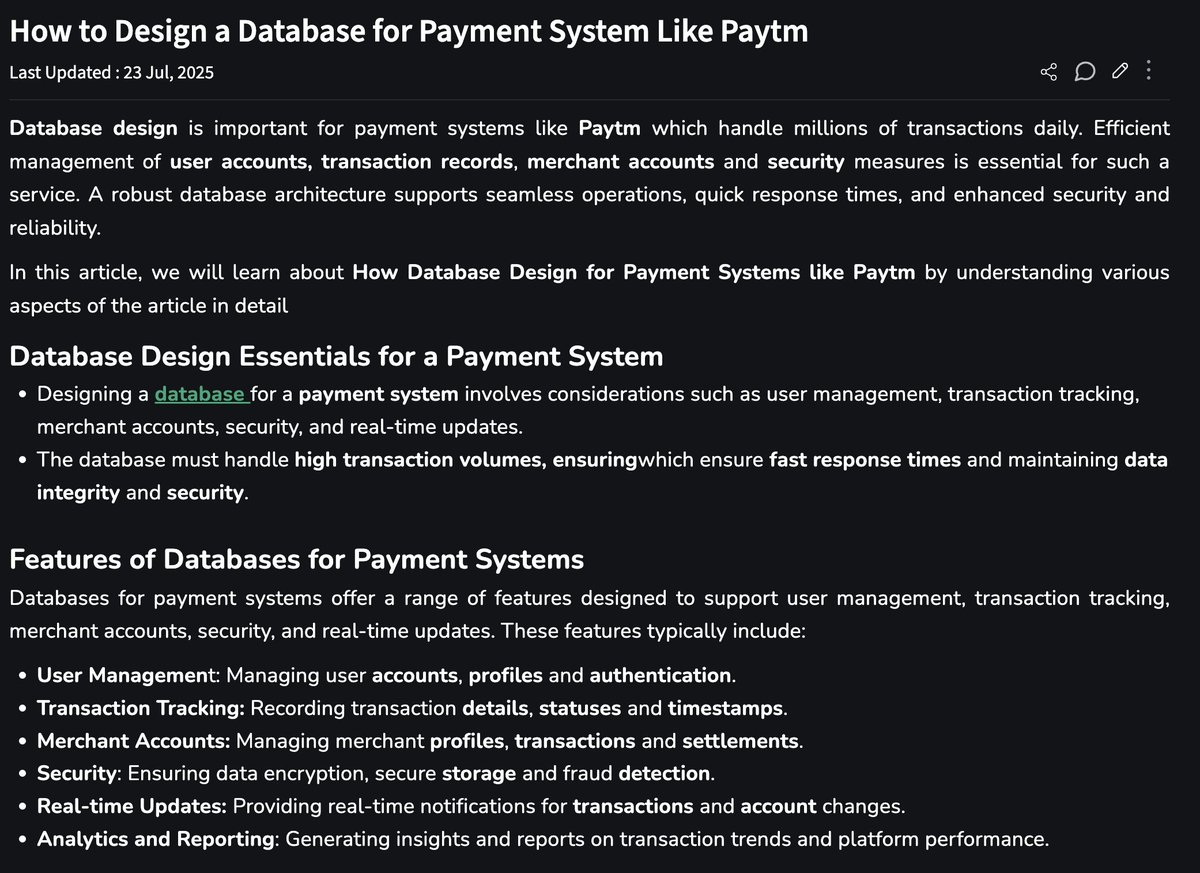Click the heading 'Features of Databases for Payment Systems'
This screenshot has height=873, width=1200.
[x=297, y=558]
